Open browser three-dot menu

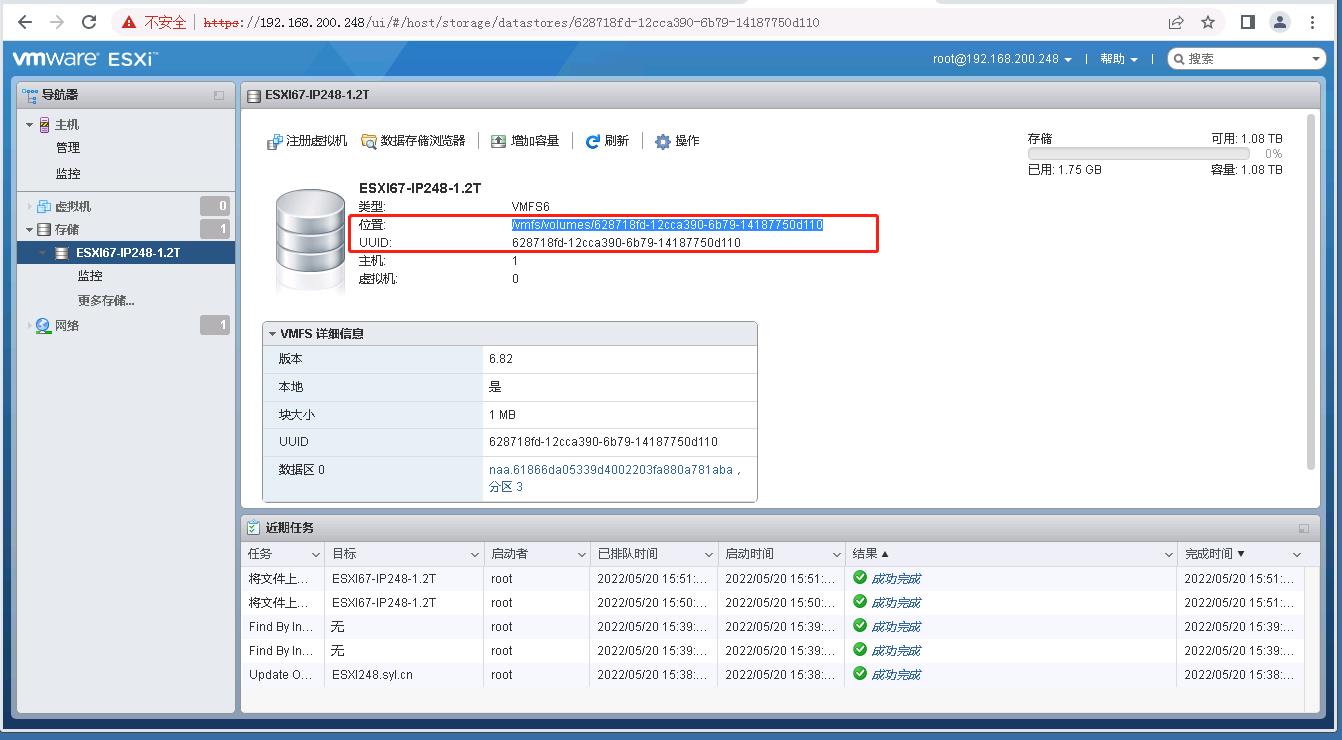coord(1313,22)
